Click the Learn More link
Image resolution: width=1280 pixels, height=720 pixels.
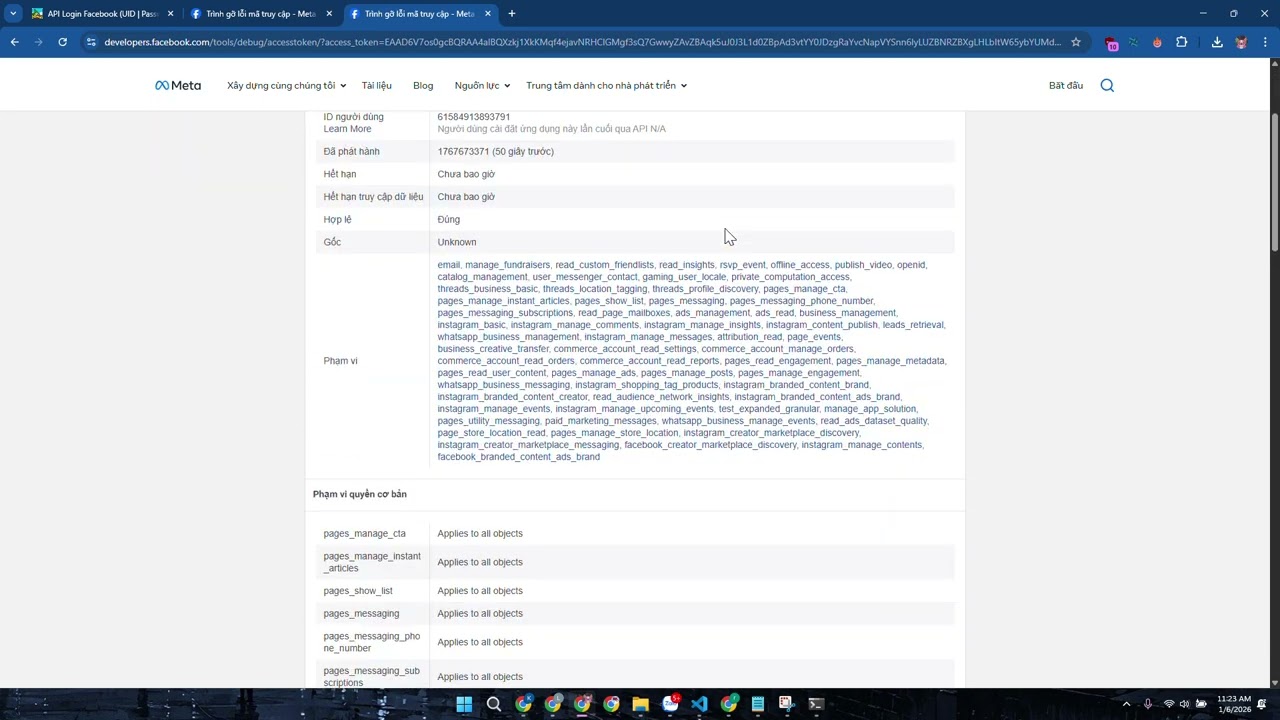347,129
